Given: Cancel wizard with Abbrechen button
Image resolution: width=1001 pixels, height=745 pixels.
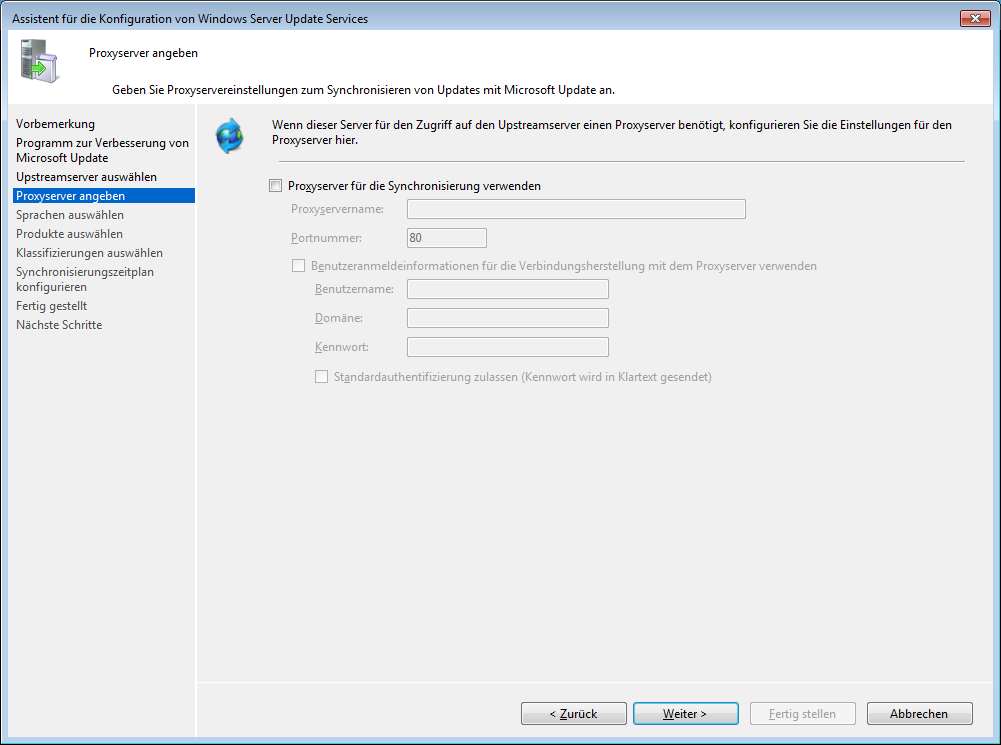Looking at the screenshot, I should 919,714.
